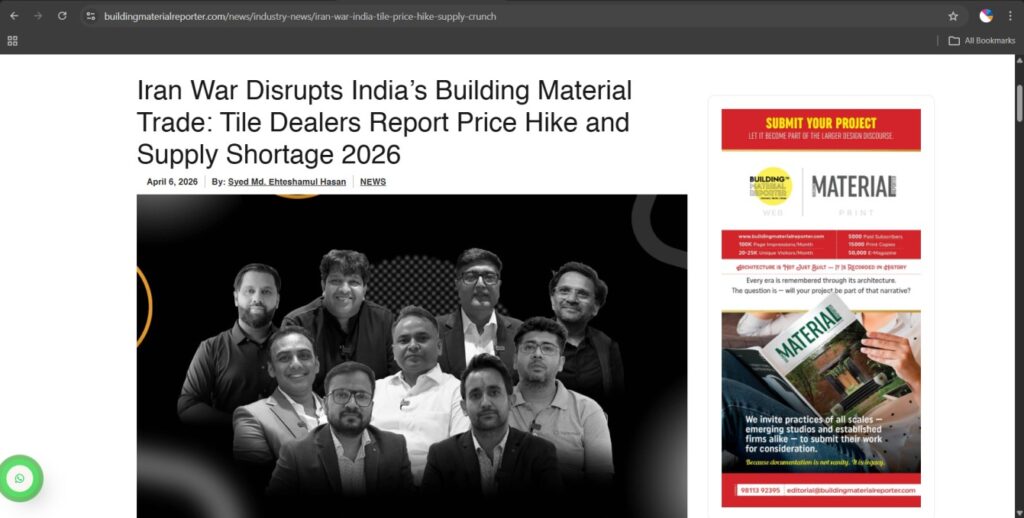The width and height of the screenshot is (1024, 518).
Task: Open the browser profile avatar
Action: tap(986, 16)
